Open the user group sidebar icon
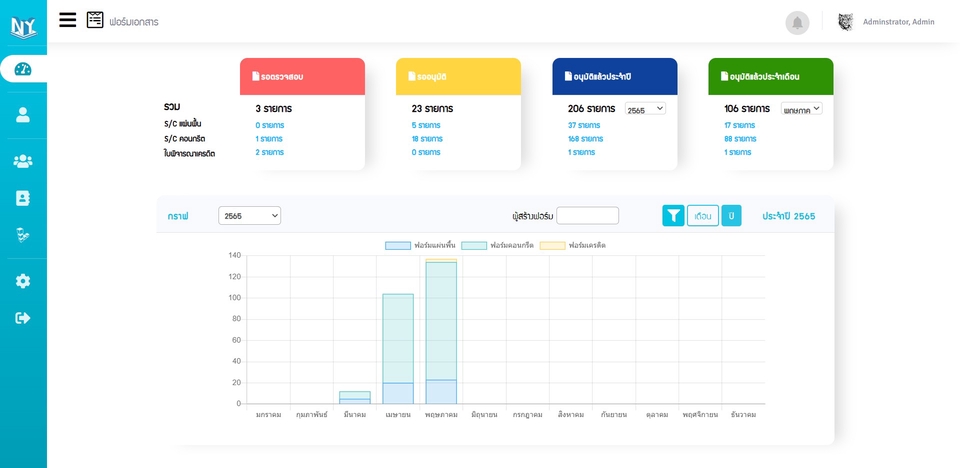The height and width of the screenshot is (468, 960). (23, 161)
